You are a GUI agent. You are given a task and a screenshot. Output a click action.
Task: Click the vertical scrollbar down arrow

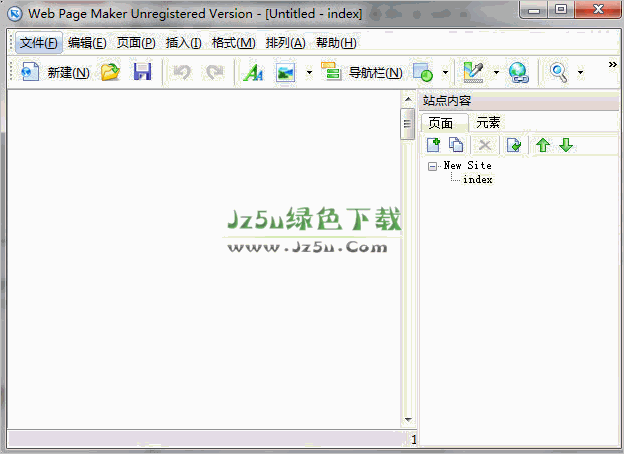tap(408, 420)
